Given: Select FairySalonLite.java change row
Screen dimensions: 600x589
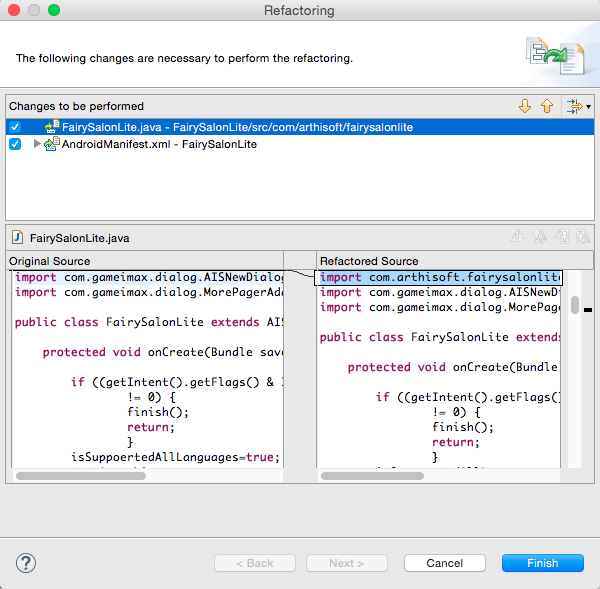Looking at the screenshot, I should 300,127.
